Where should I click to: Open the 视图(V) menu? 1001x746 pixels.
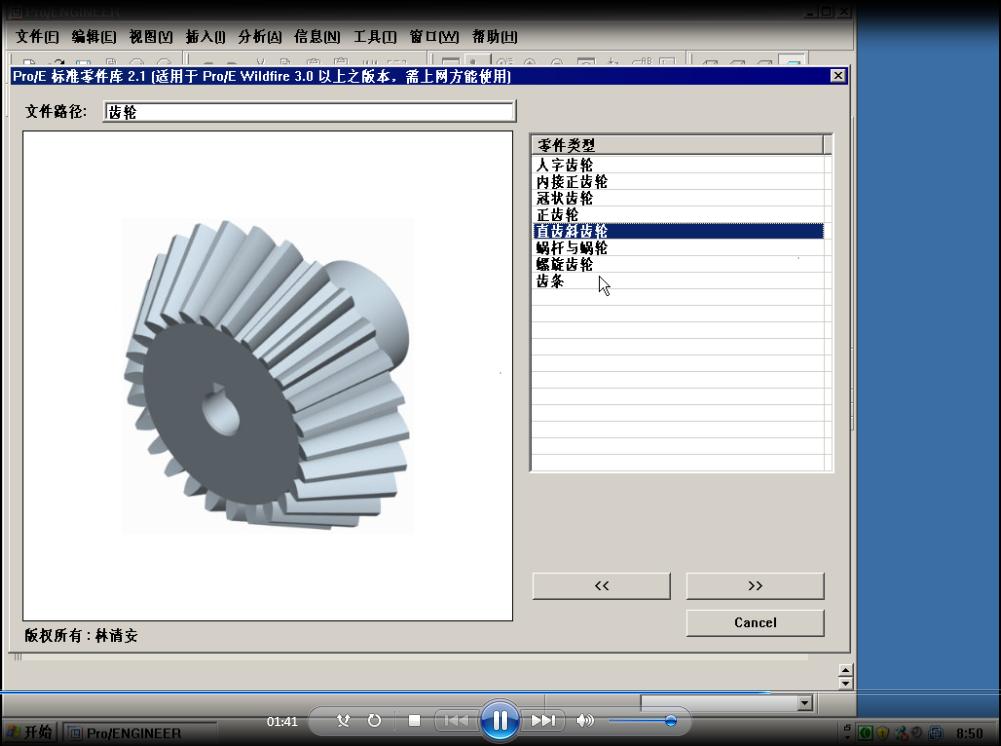click(x=151, y=37)
